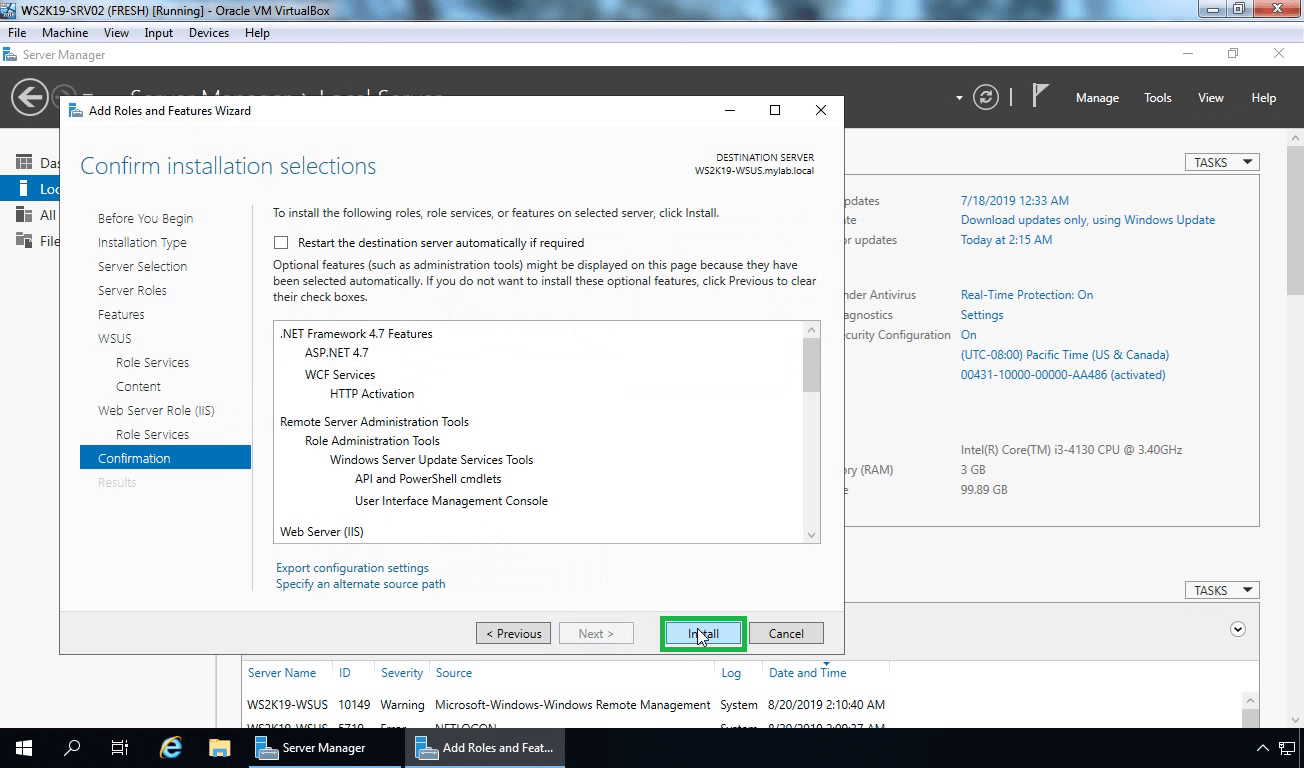The width and height of the screenshot is (1304, 768).
Task: Refresh Server Manager with the circular arrows icon
Action: (986, 97)
